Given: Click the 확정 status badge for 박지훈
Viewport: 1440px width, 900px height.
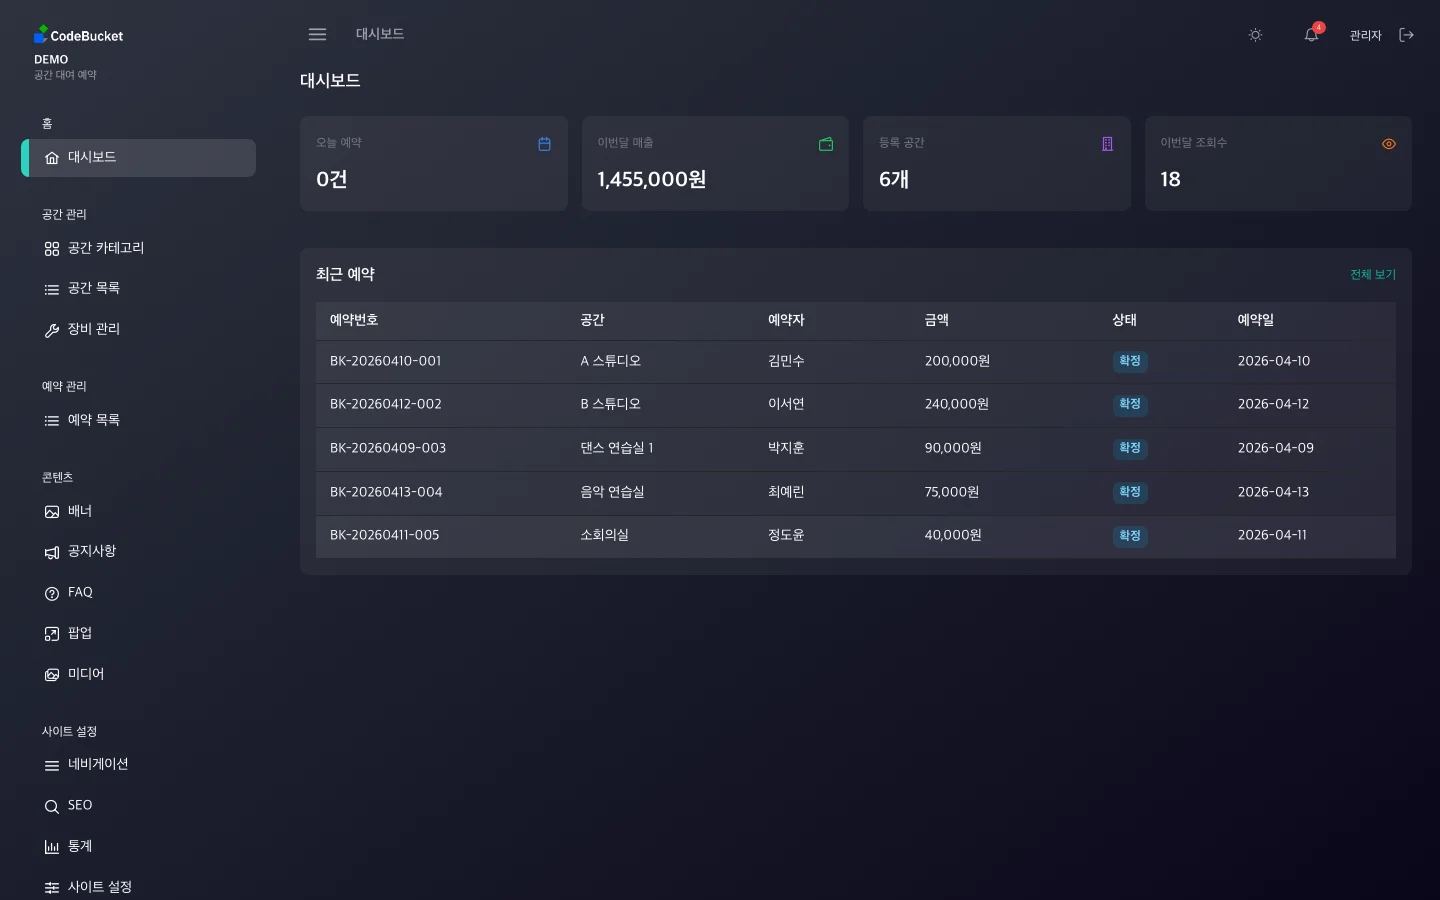Looking at the screenshot, I should [x=1129, y=448].
